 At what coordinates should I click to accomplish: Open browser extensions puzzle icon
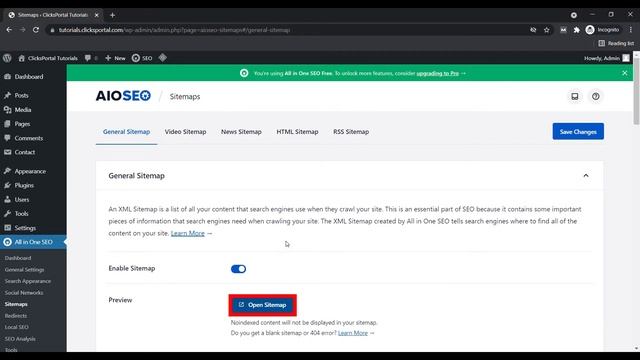click(x=576, y=30)
